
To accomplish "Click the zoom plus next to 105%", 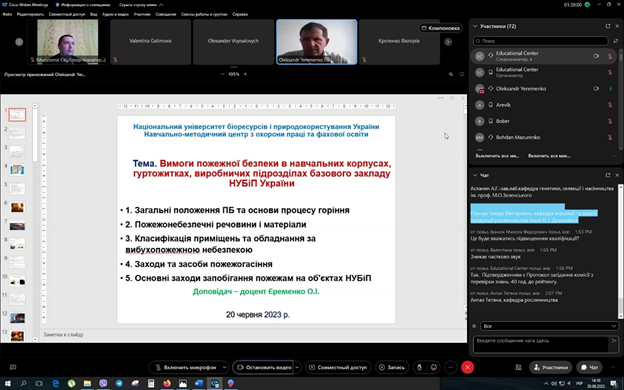I will [x=245, y=74].
